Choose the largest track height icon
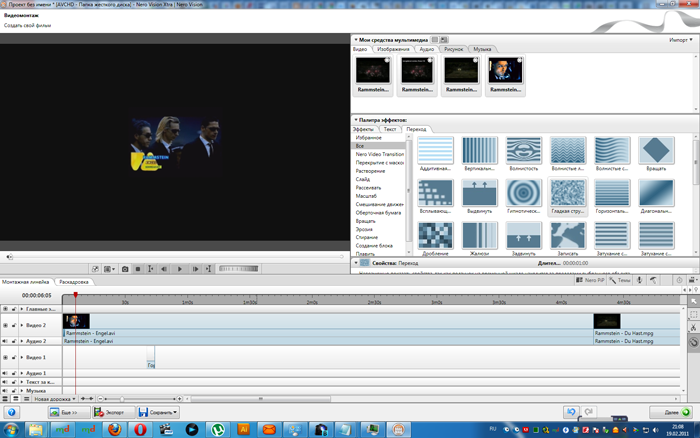700x438 pixels. click(x=5, y=399)
